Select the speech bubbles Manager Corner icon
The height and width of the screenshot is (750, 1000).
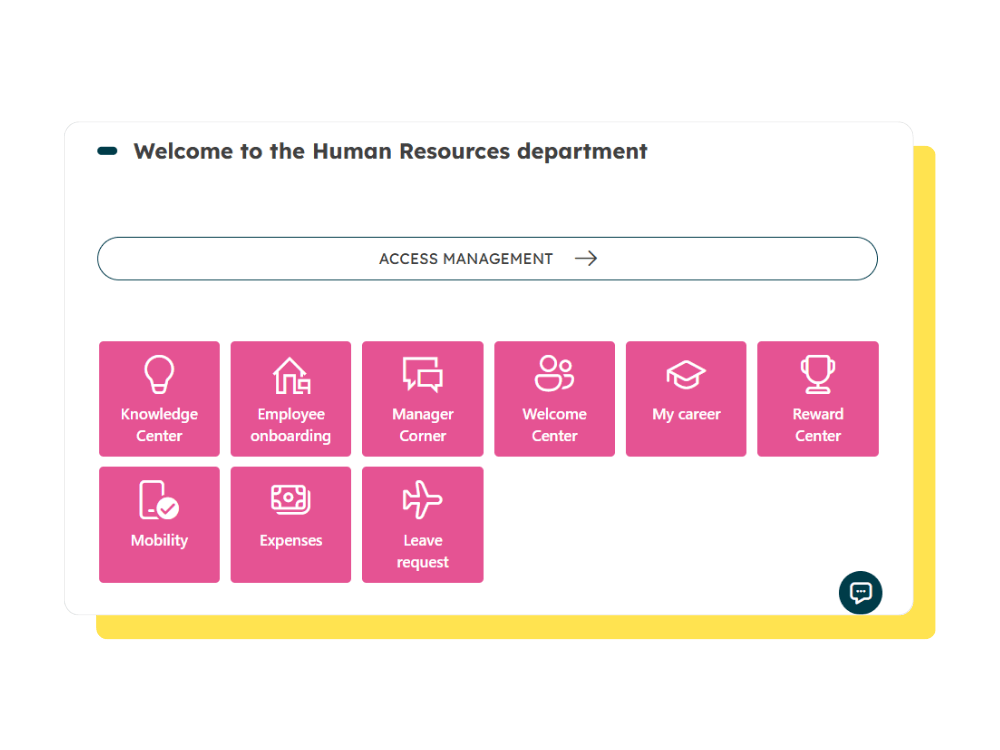(x=422, y=375)
